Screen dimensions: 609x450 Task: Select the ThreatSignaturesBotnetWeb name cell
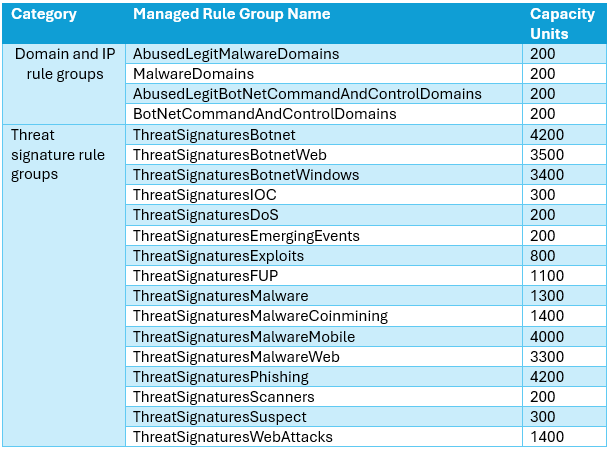pyautogui.click(x=229, y=155)
